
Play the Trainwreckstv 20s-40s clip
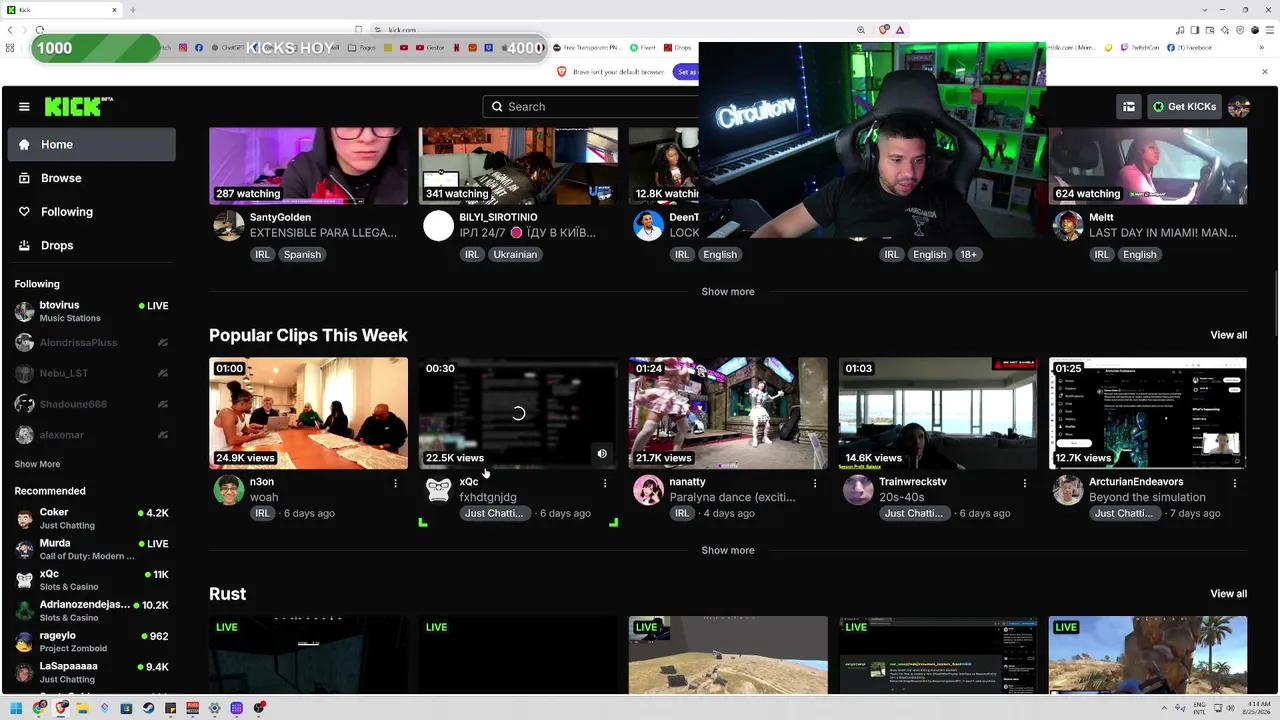click(938, 413)
